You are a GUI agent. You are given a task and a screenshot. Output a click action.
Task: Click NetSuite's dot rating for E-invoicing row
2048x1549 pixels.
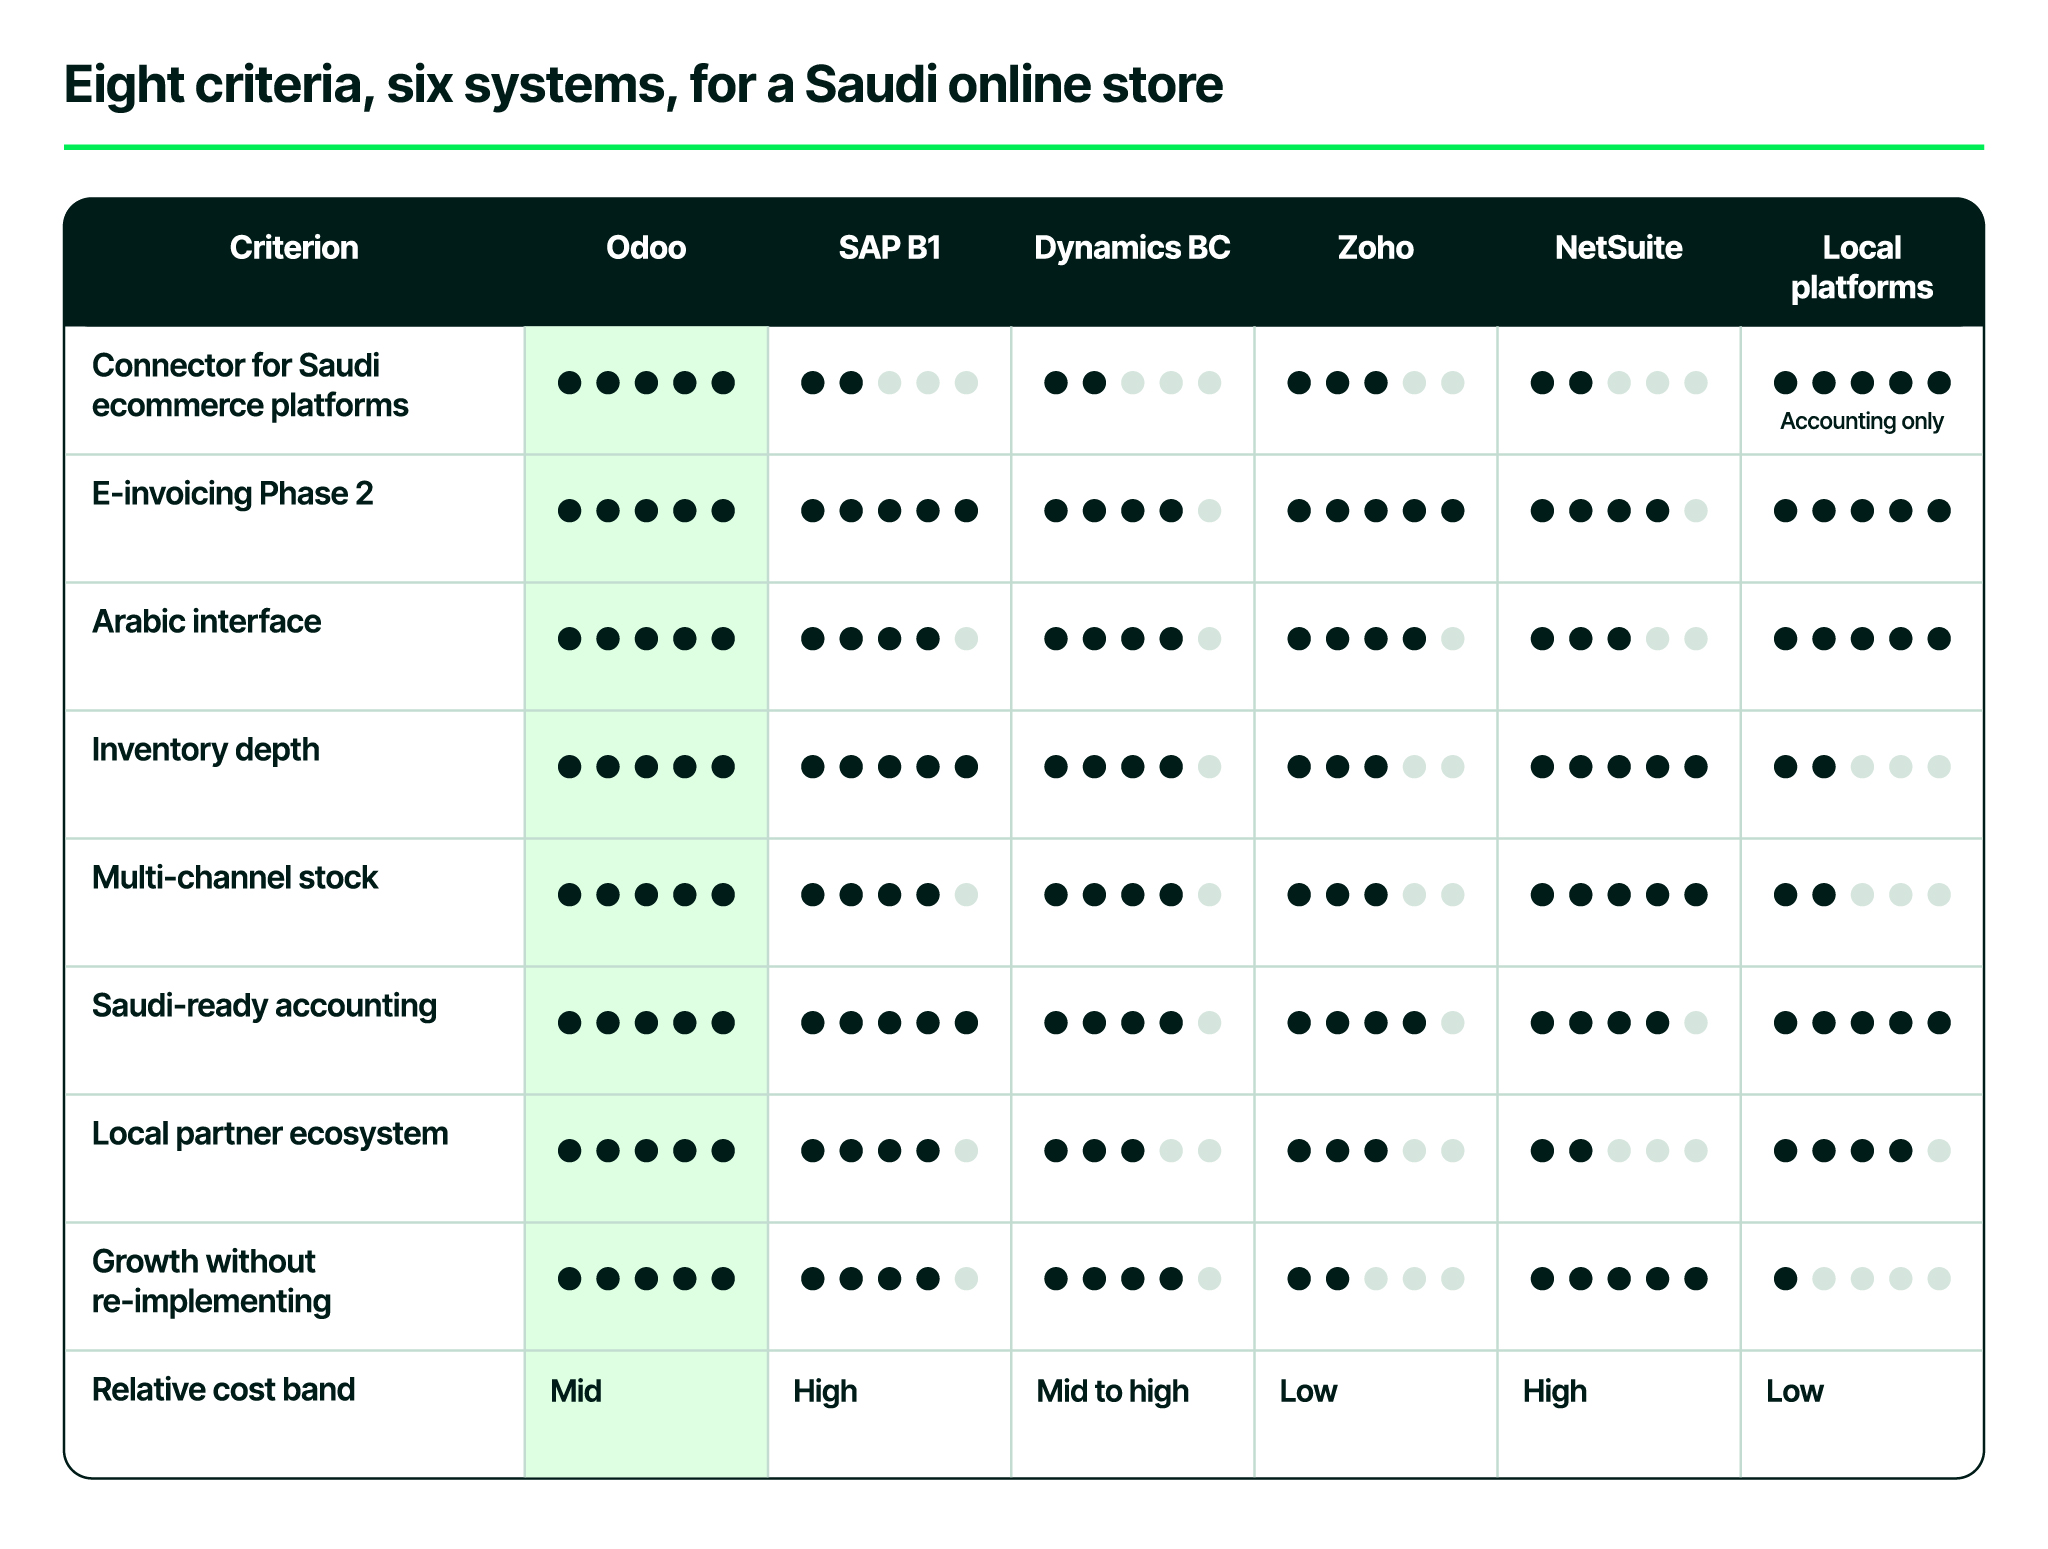(1619, 511)
